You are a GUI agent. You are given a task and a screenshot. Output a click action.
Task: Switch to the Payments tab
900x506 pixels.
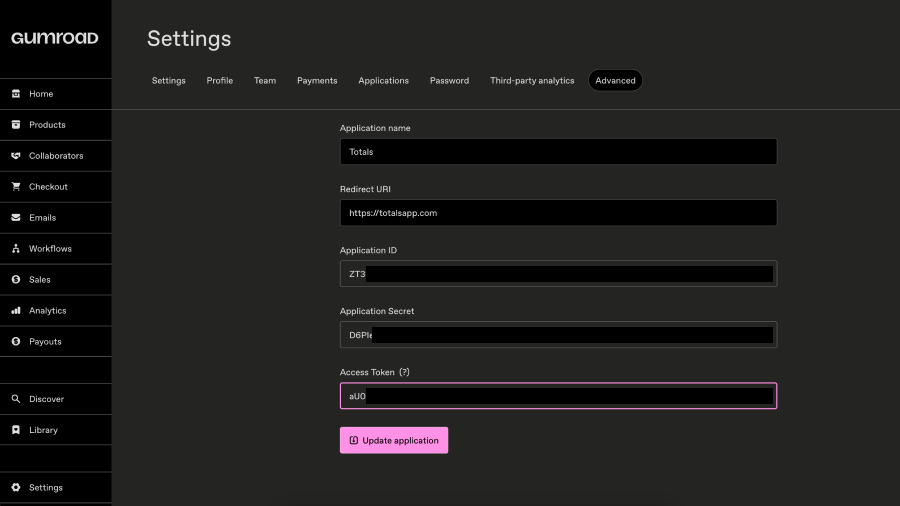pos(317,80)
